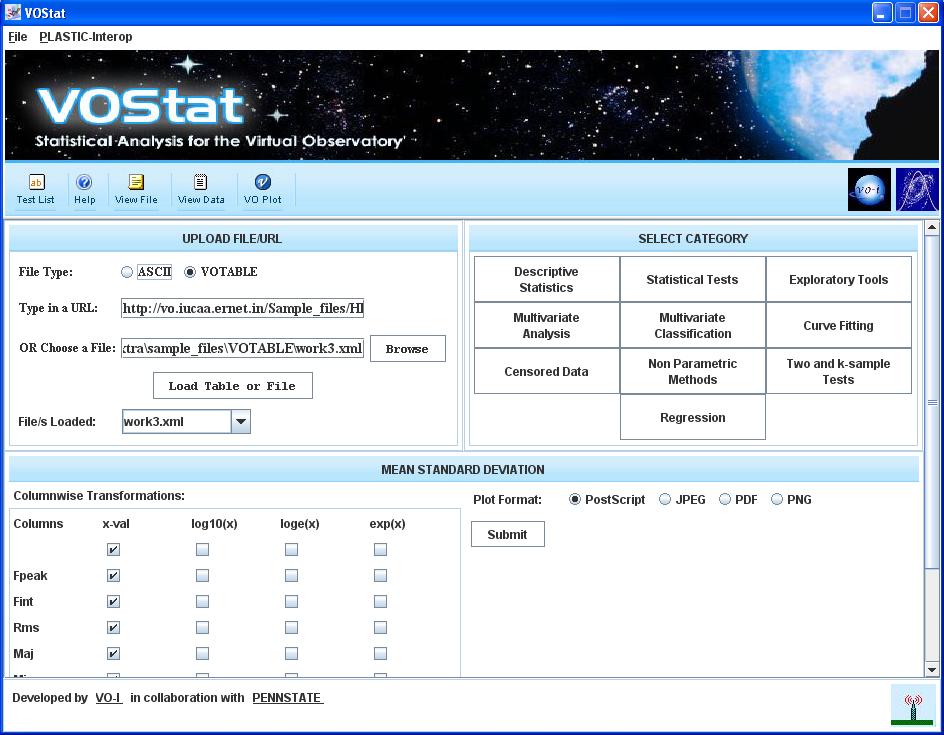Enable log10(x) checkbox for Fint
The image size is (944, 735).
202,601
